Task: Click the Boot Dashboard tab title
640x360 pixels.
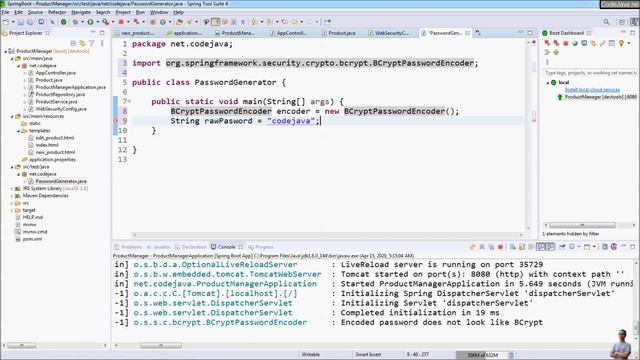Action: [566, 33]
